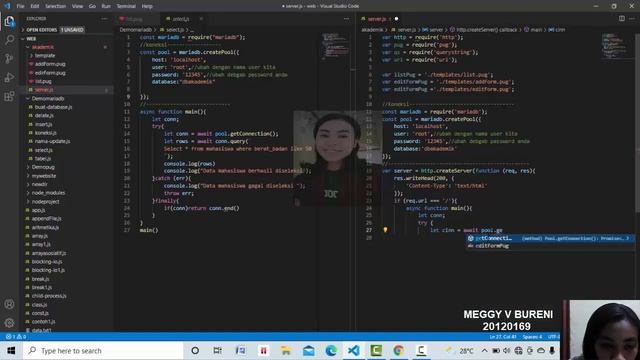The width and height of the screenshot is (640, 360).
Task: Show hidden system tray icons chevron
Action: (484, 351)
